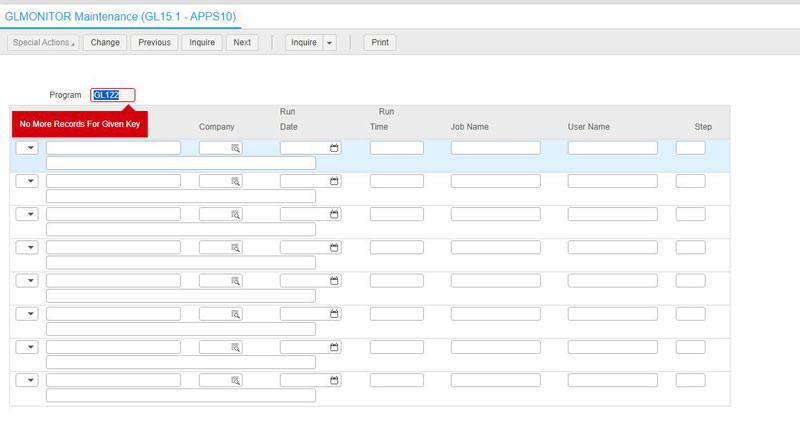The width and height of the screenshot is (800, 440).
Task: Expand the action dropdown in sixth row
Action: (27, 314)
